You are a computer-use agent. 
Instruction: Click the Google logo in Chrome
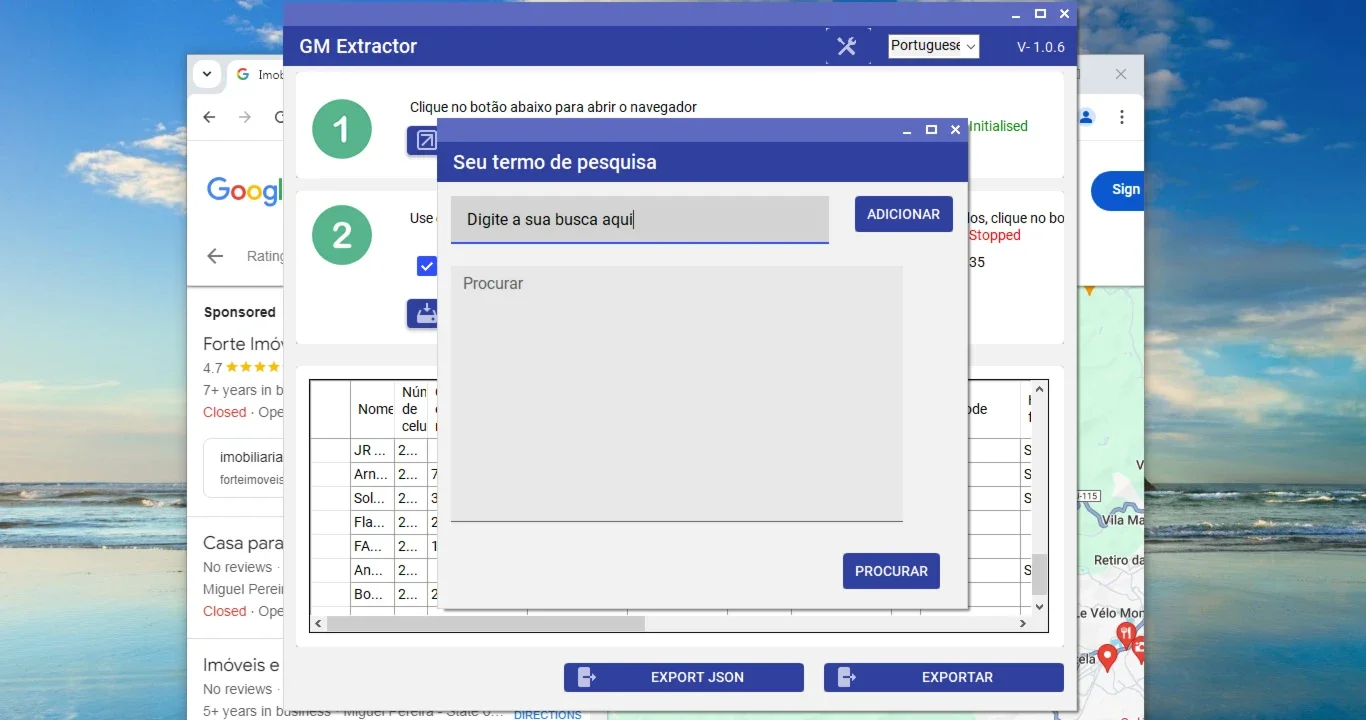pyautogui.click(x=245, y=190)
